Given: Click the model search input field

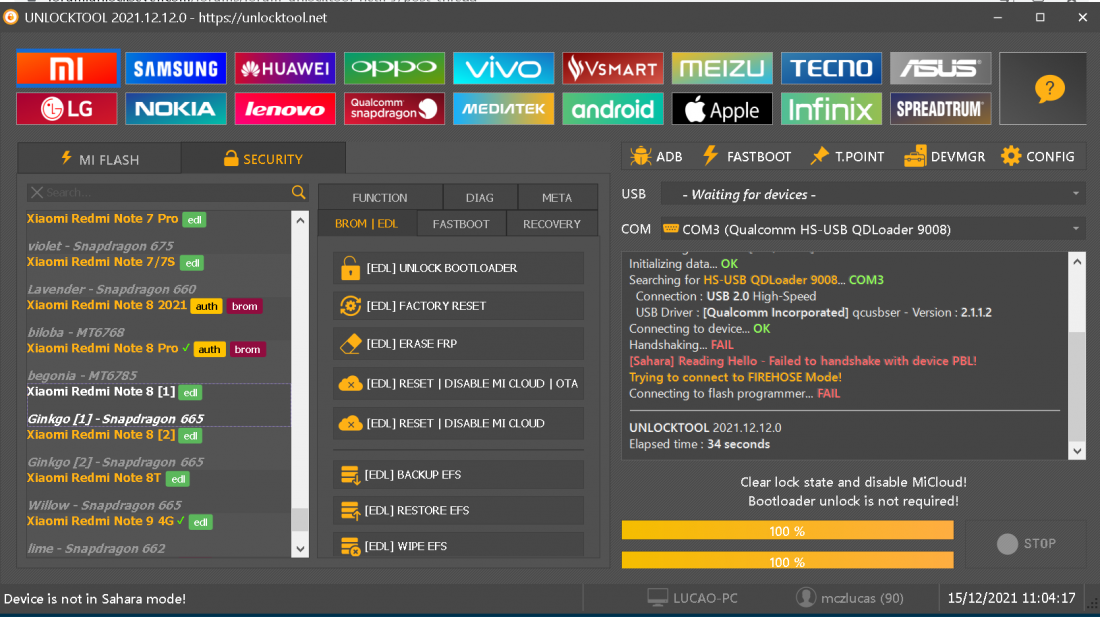Looking at the screenshot, I should click(167, 192).
